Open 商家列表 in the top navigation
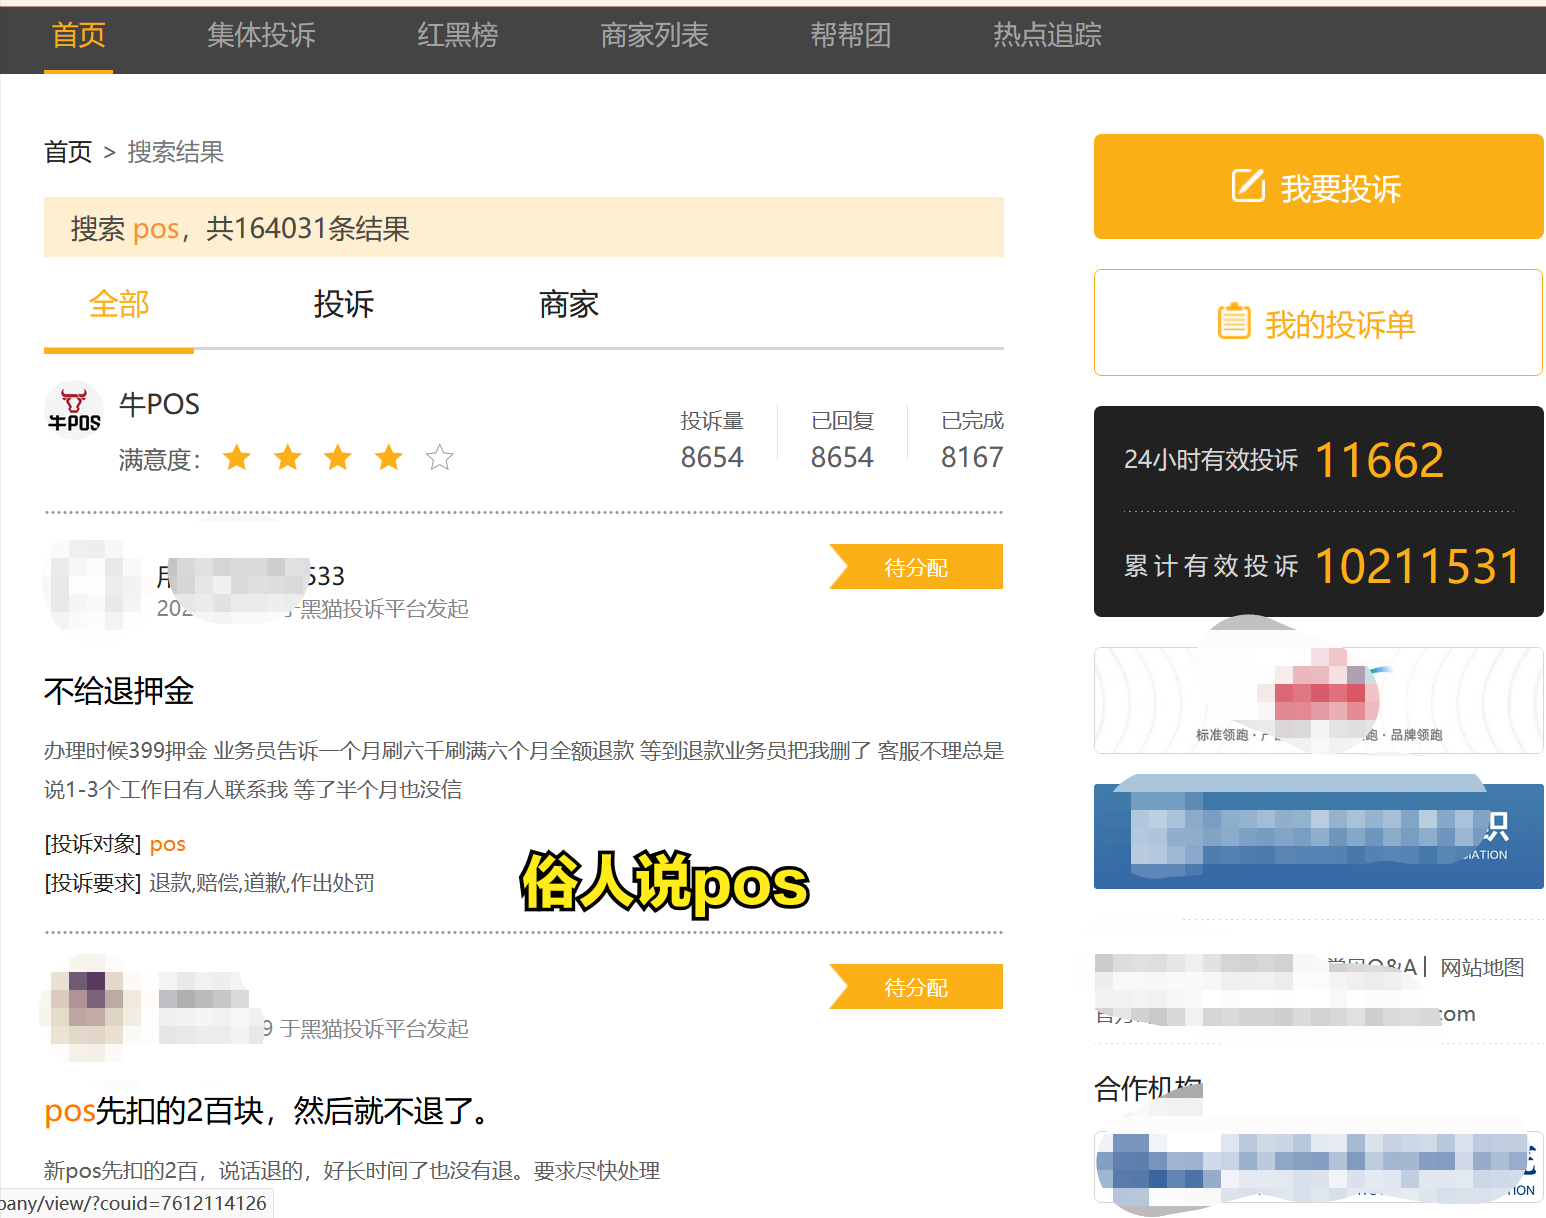This screenshot has height=1218, width=1546. 654,36
